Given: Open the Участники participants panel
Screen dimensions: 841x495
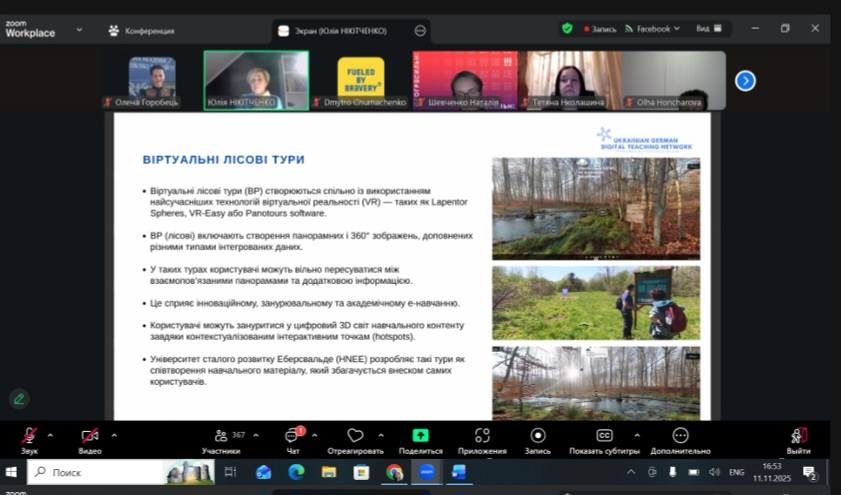Looking at the screenshot, I should point(221,436).
